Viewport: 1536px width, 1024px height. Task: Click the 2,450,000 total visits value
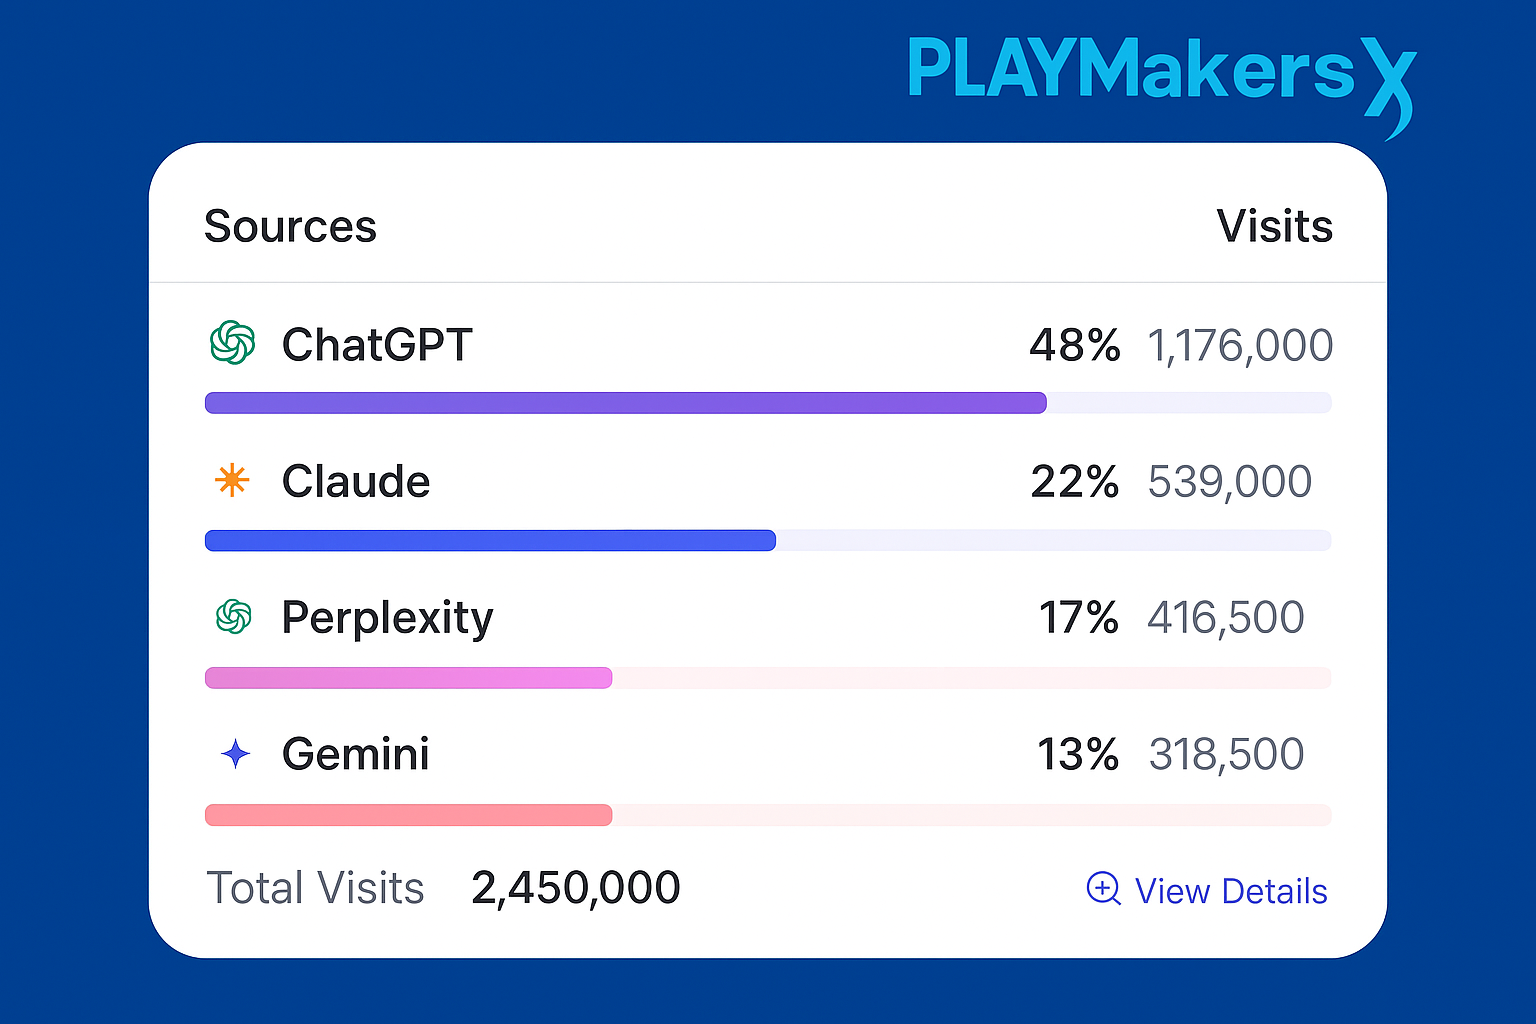pos(576,888)
